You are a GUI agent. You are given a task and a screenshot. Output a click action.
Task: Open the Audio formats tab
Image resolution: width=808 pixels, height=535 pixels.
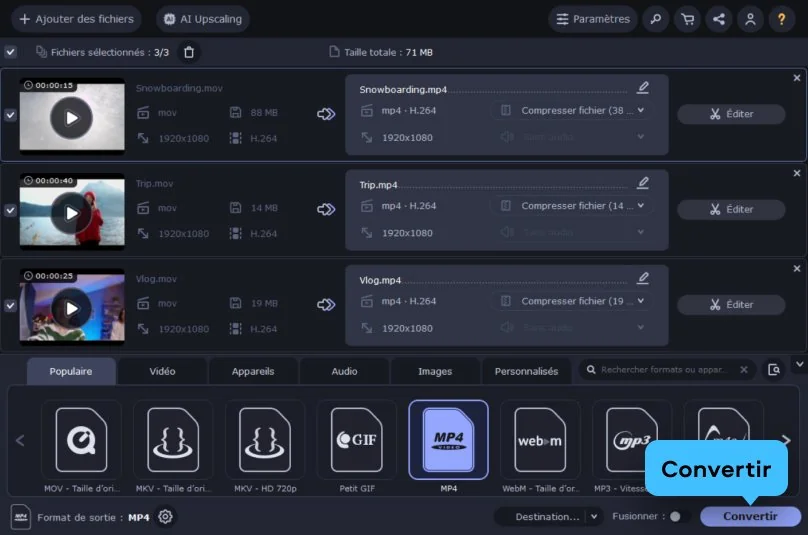coord(344,371)
